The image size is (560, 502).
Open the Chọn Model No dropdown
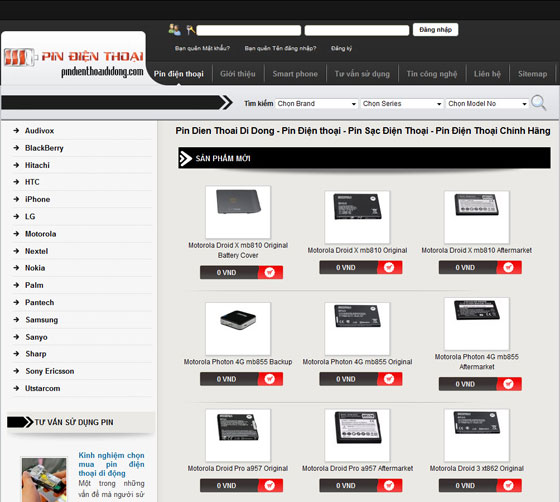487,104
